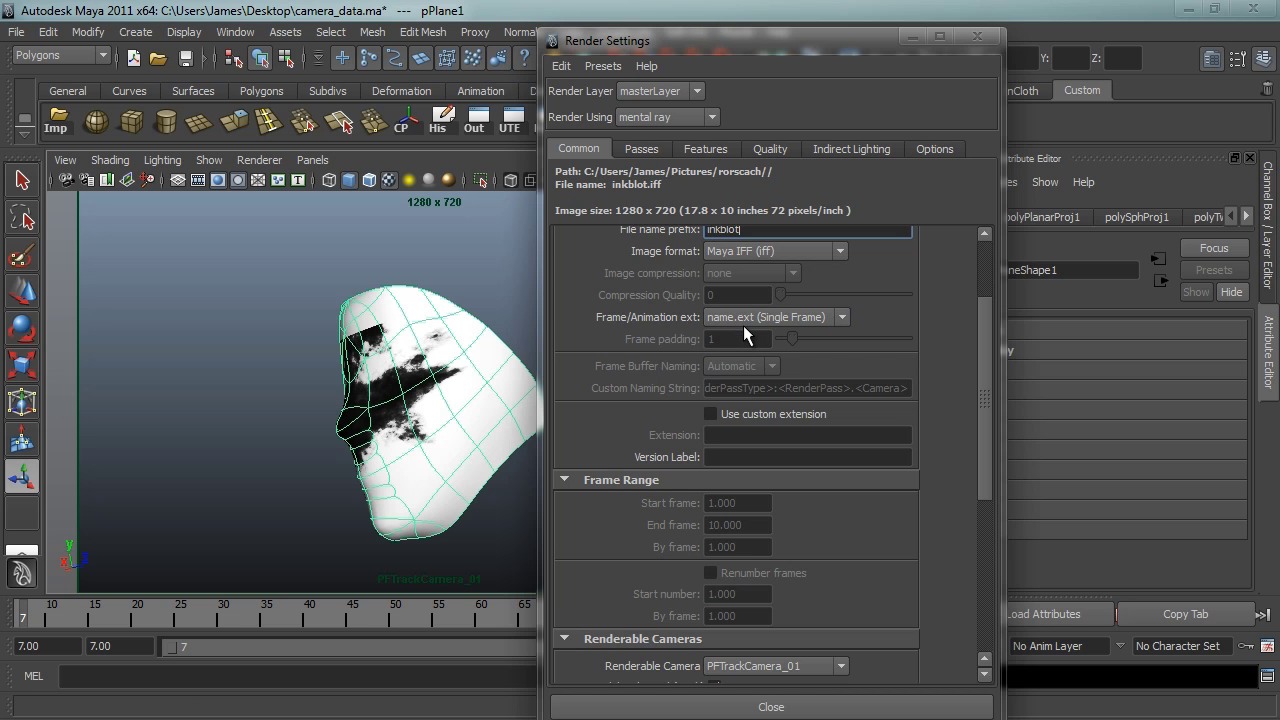
Task: Create a polygon cylinder from shelf
Action: [166, 121]
